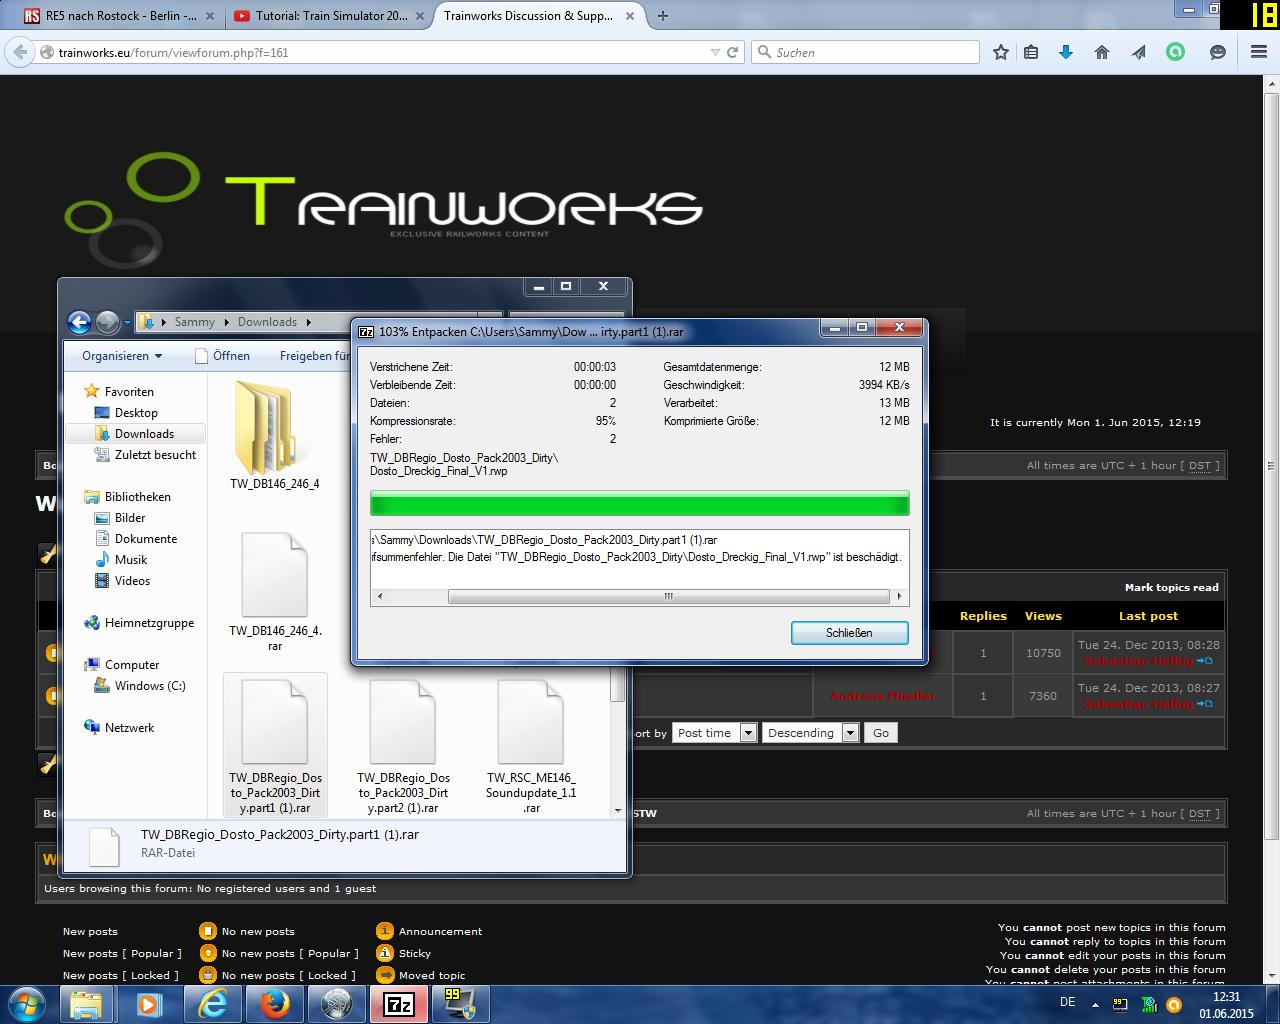Expand the address bar history dropdown
This screenshot has width=1280, height=1024.
coord(715,52)
